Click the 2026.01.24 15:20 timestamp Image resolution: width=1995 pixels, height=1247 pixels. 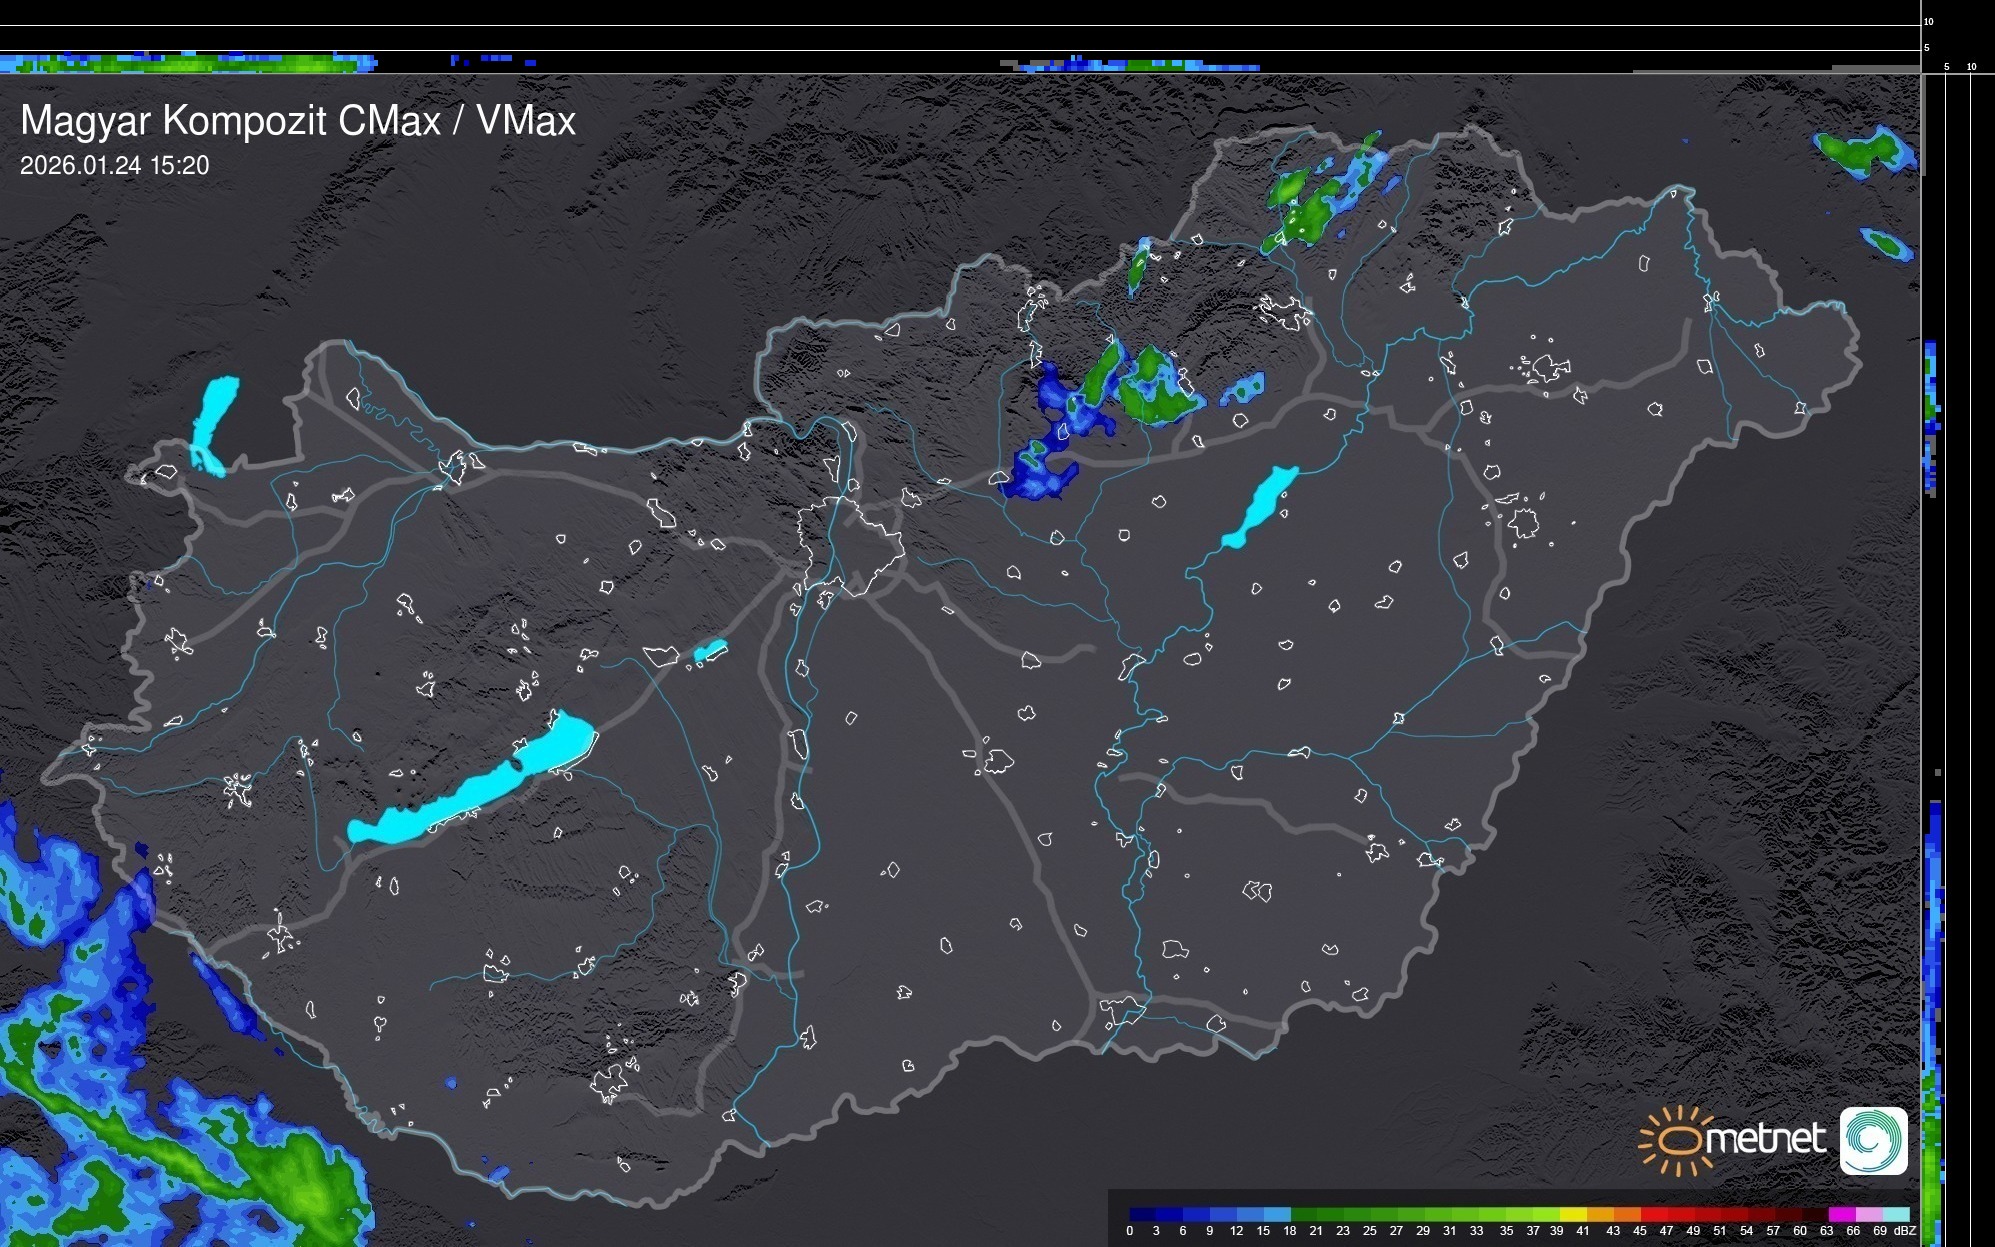pyautogui.click(x=114, y=166)
